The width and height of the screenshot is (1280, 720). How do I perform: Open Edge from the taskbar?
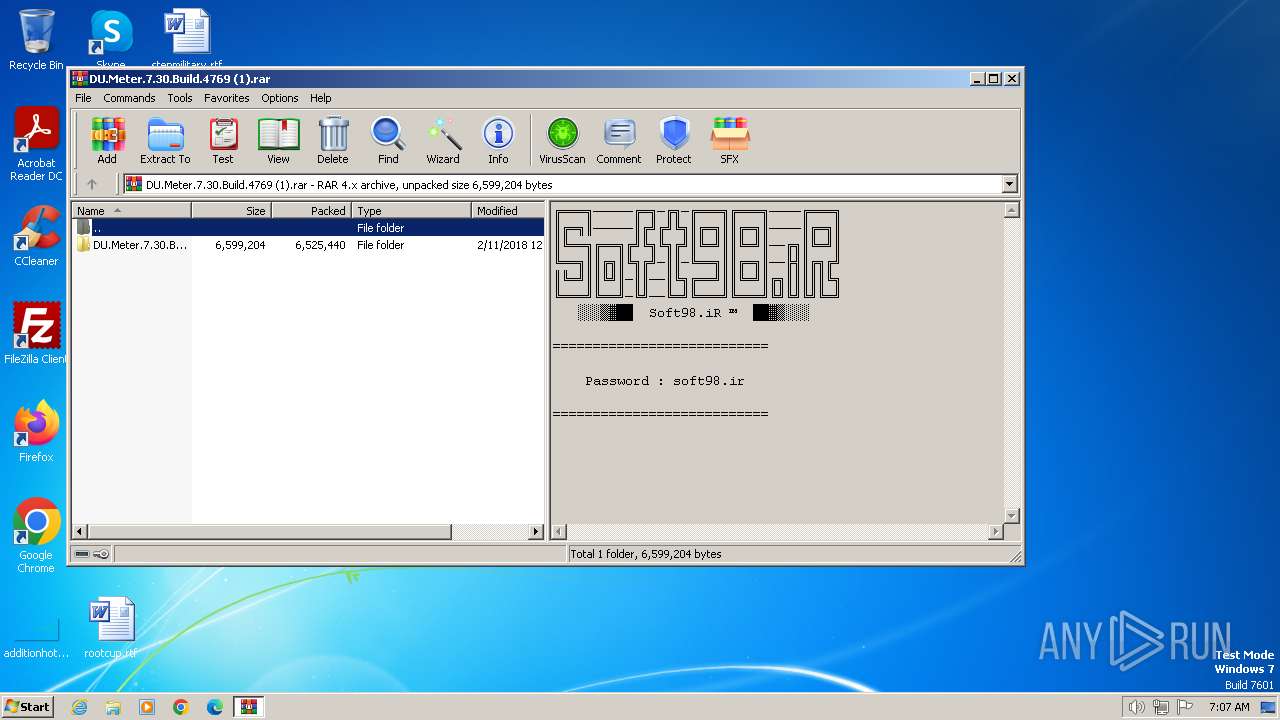215,707
